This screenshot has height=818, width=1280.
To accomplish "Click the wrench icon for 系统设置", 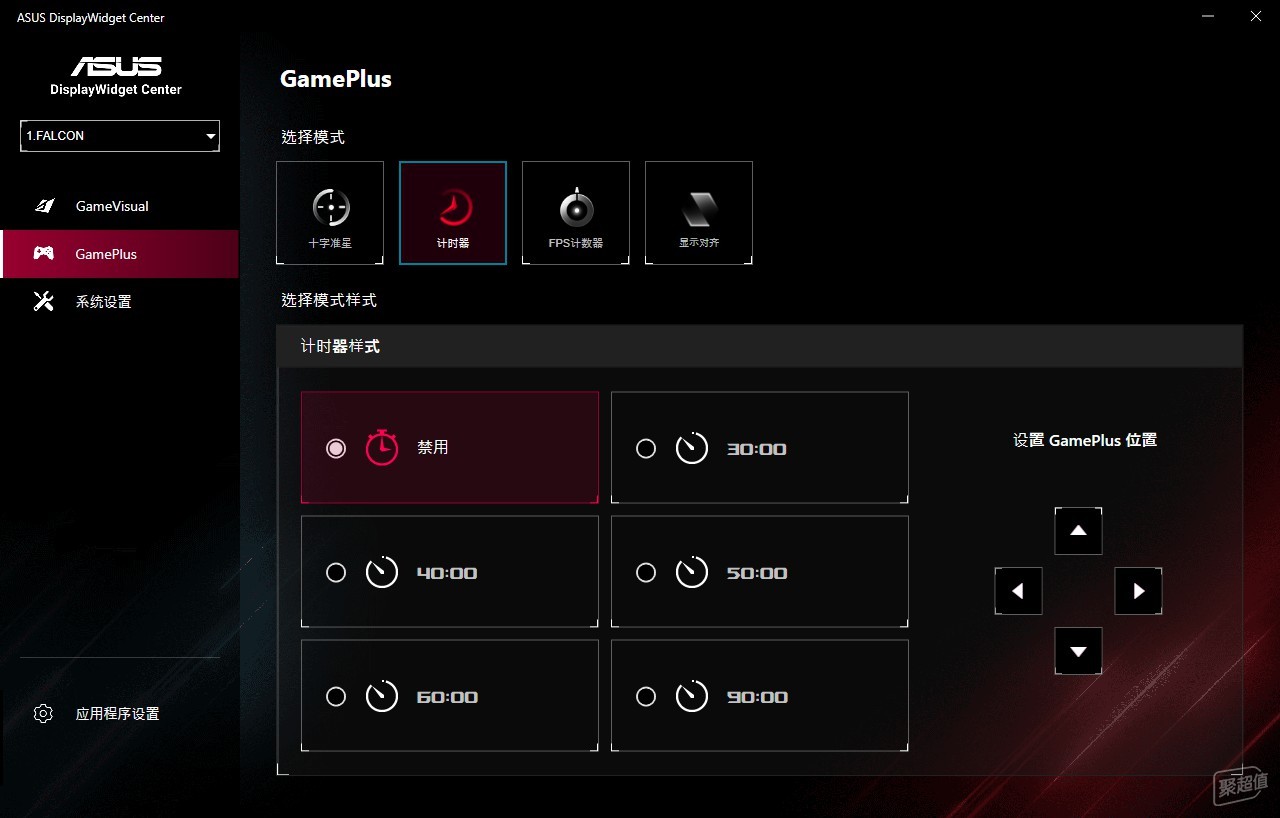I will pyautogui.click(x=44, y=301).
